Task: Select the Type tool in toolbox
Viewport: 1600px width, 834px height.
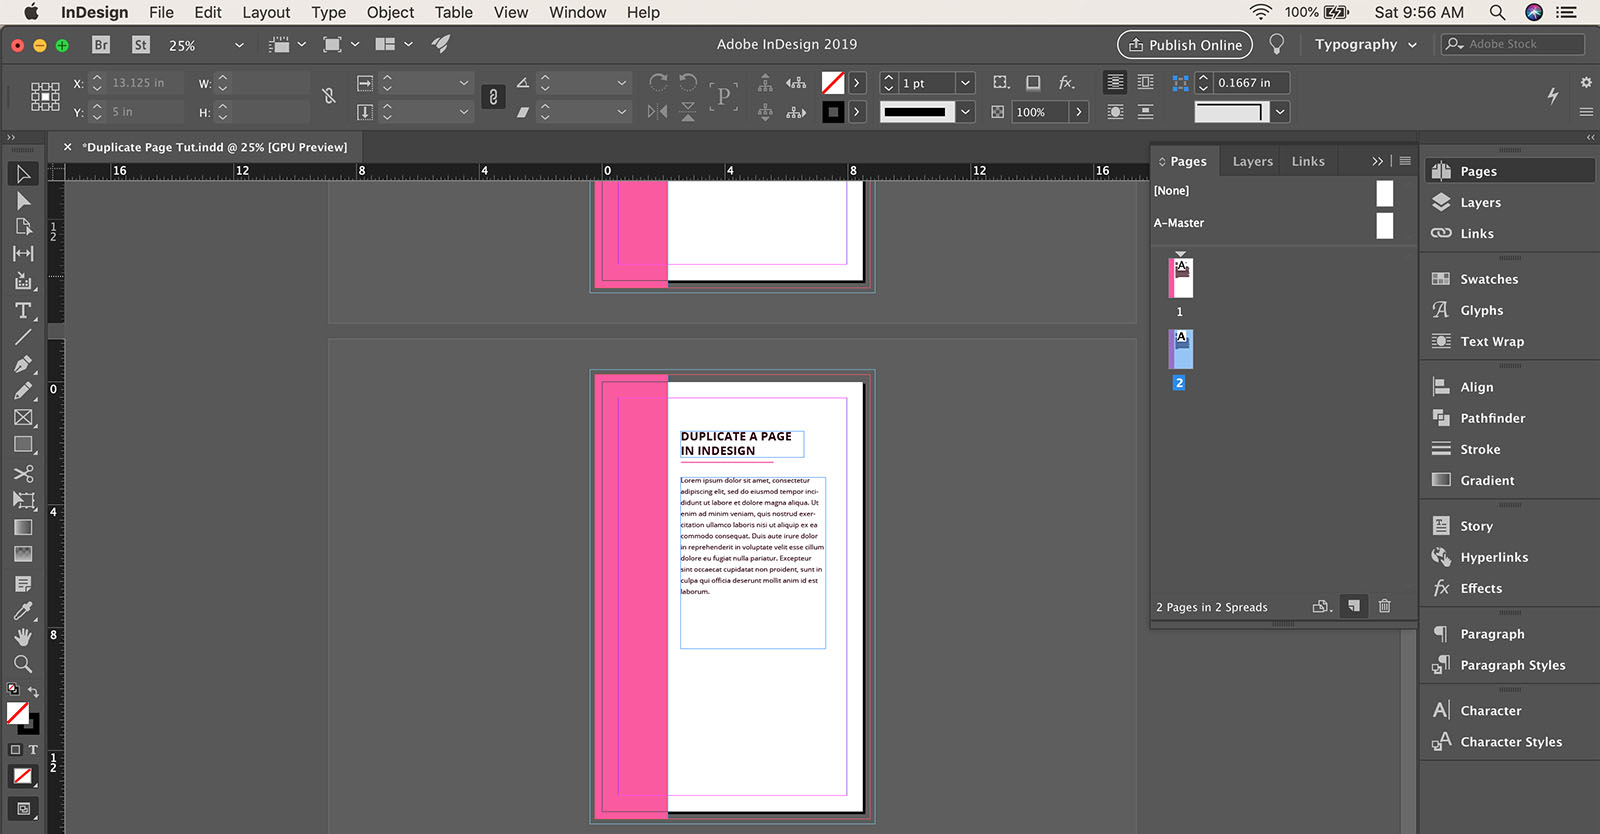Action: [x=23, y=311]
